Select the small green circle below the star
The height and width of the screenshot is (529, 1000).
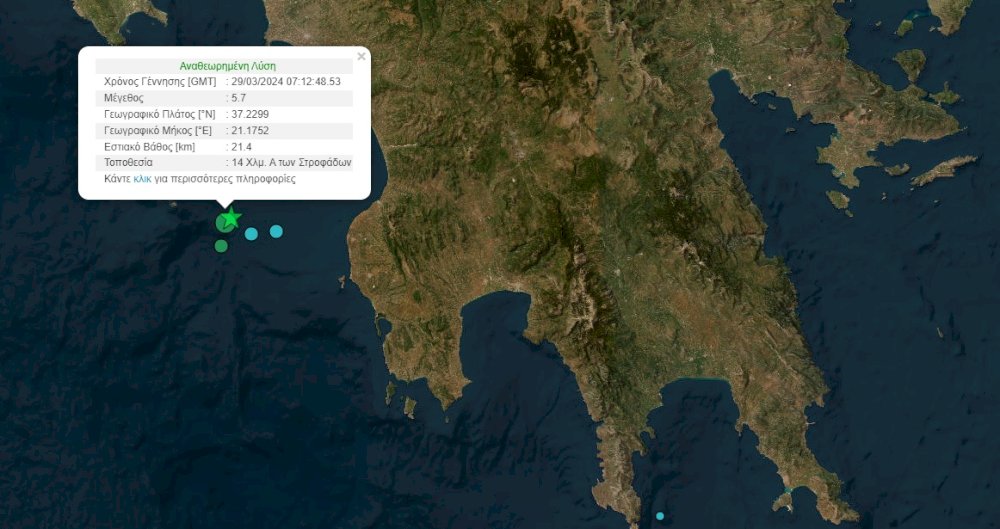[221, 246]
